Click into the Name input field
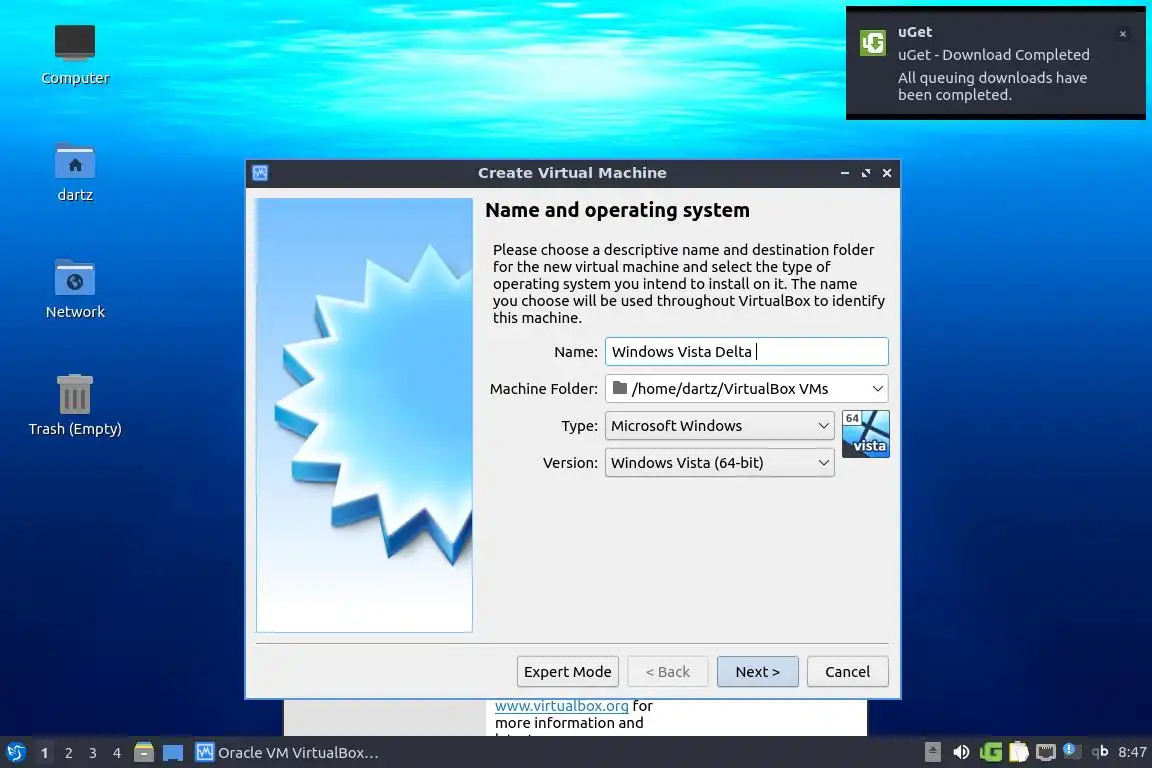1152x768 pixels. (746, 351)
